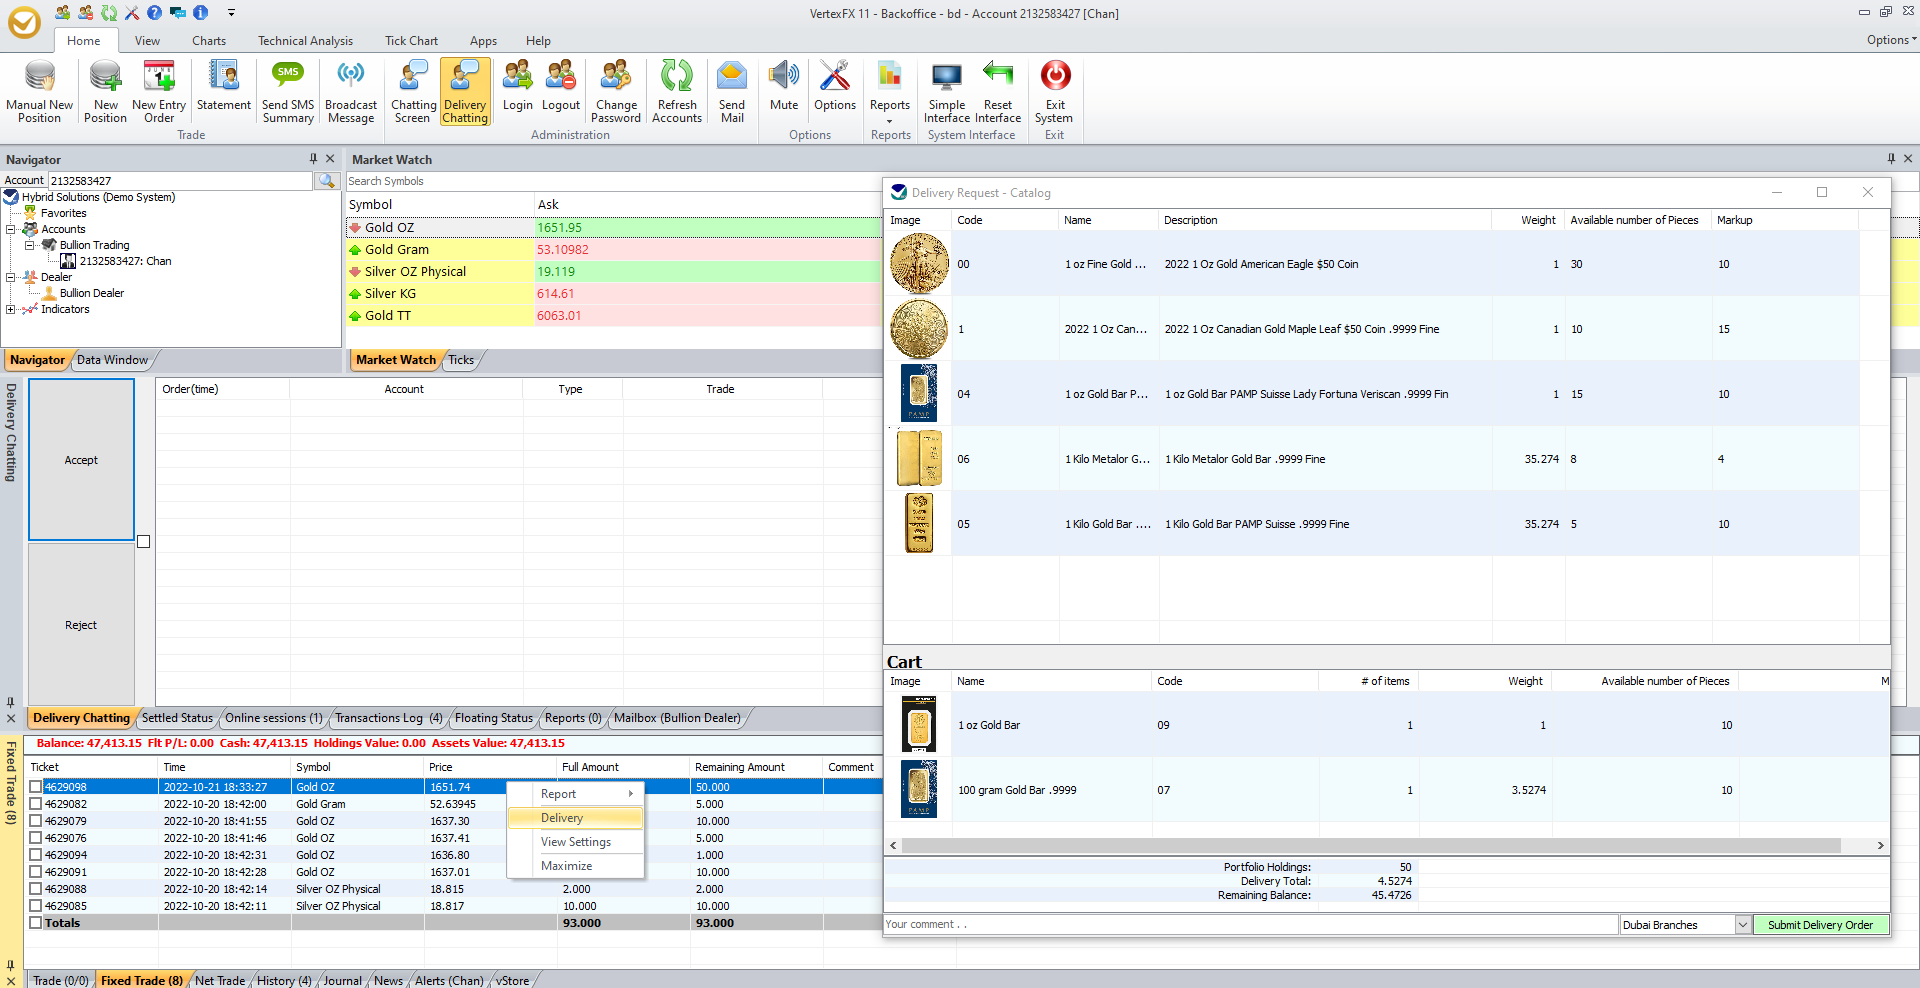
Task: Open the Broadcast Message tool
Action: pos(351,78)
